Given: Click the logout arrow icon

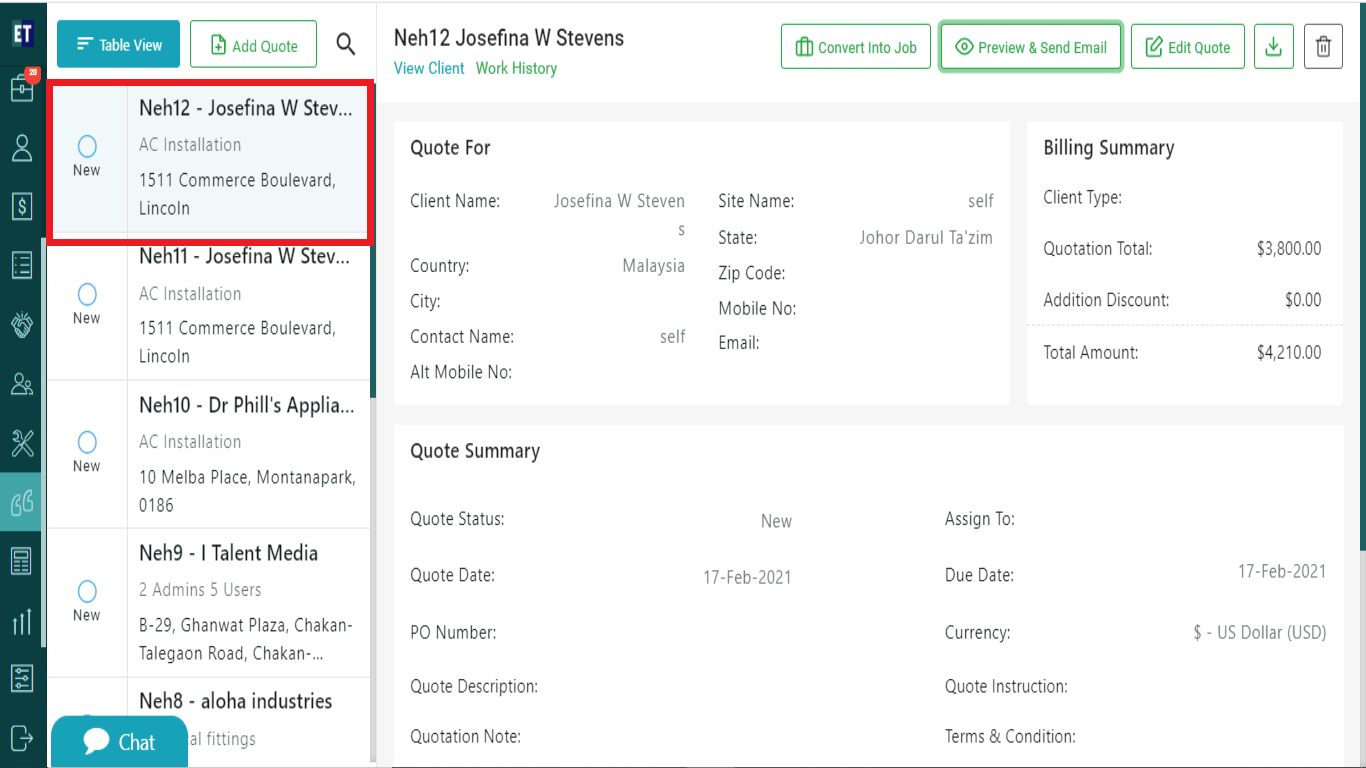Looking at the screenshot, I should [x=22, y=738].
